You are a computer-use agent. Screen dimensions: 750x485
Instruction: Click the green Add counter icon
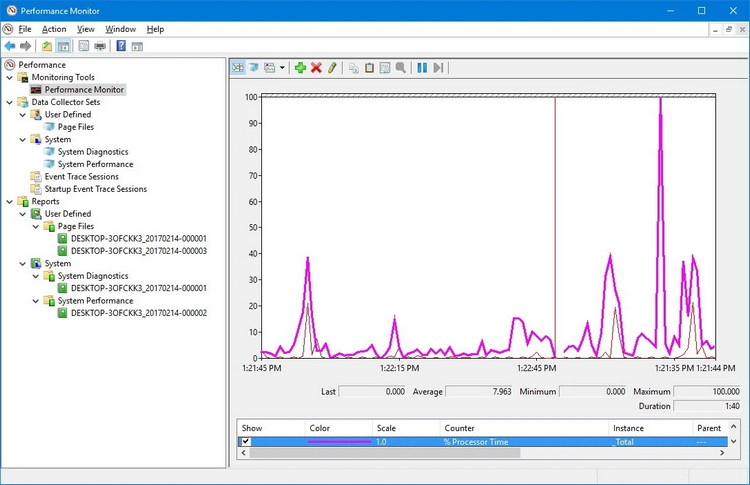[x=300, y=67]
